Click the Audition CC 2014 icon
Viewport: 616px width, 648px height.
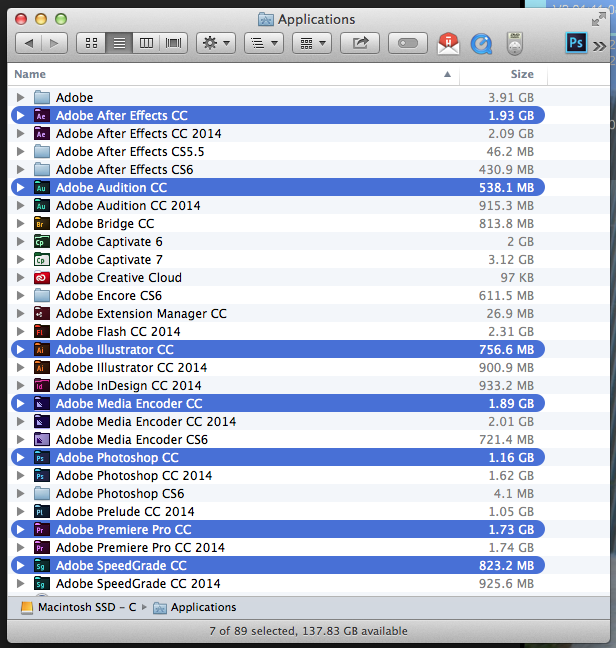tap(42, 205)
